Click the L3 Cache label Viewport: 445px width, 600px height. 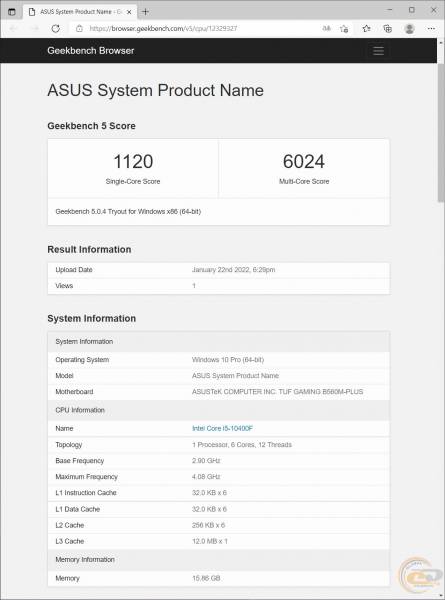click(x=70, y=541)
